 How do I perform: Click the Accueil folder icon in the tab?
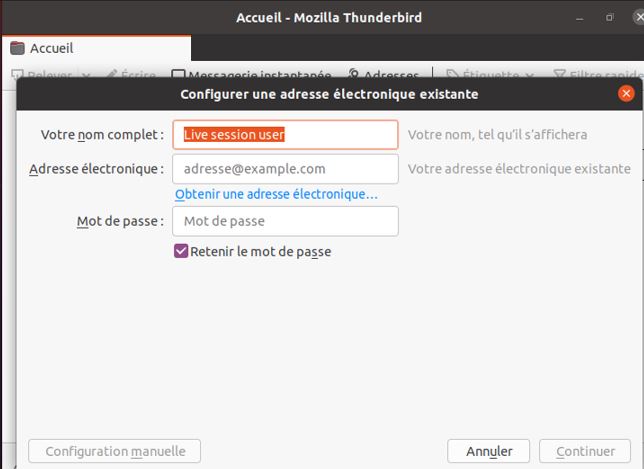click(x=17, y=48)
